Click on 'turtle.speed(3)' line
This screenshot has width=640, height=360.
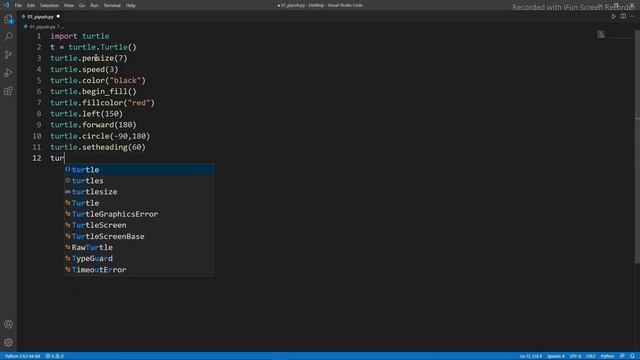tap(84, 69)
